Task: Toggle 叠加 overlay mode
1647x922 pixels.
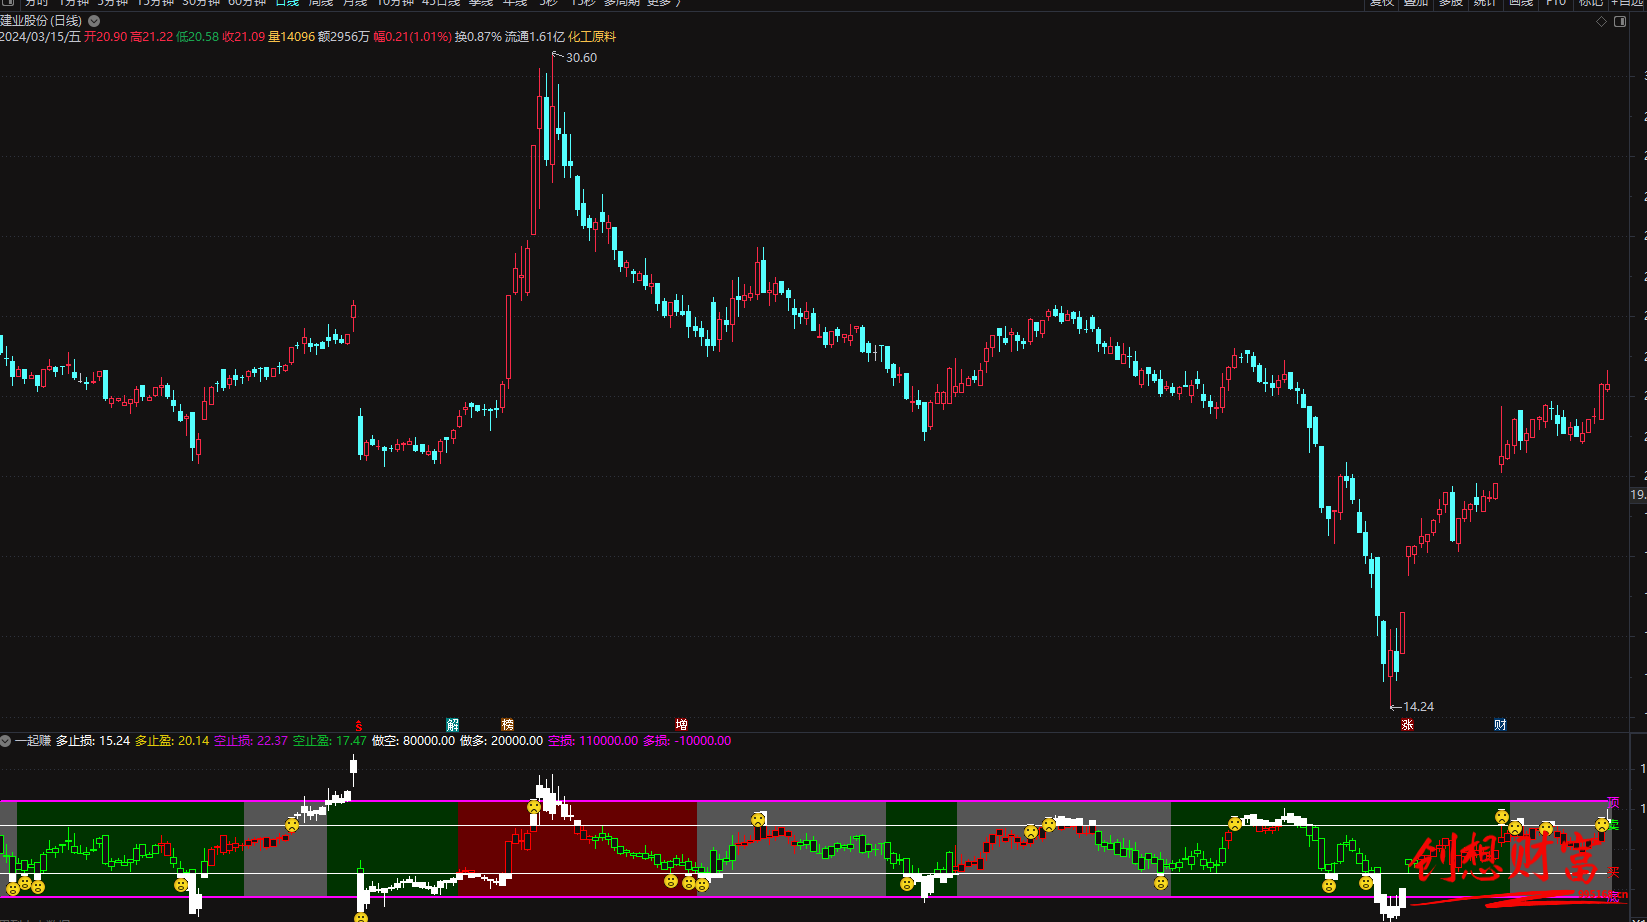Action: coord(1415,3)
